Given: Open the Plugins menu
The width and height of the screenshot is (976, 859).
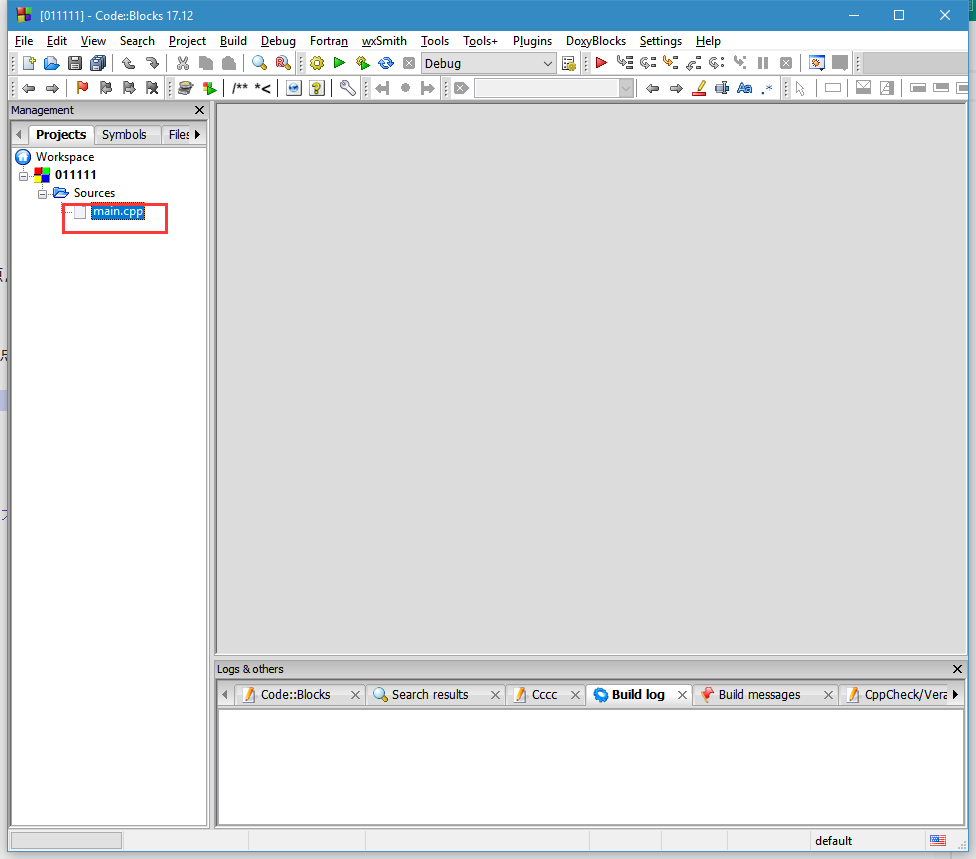Looking at the screenshot, I should click(x=532, y=41).
